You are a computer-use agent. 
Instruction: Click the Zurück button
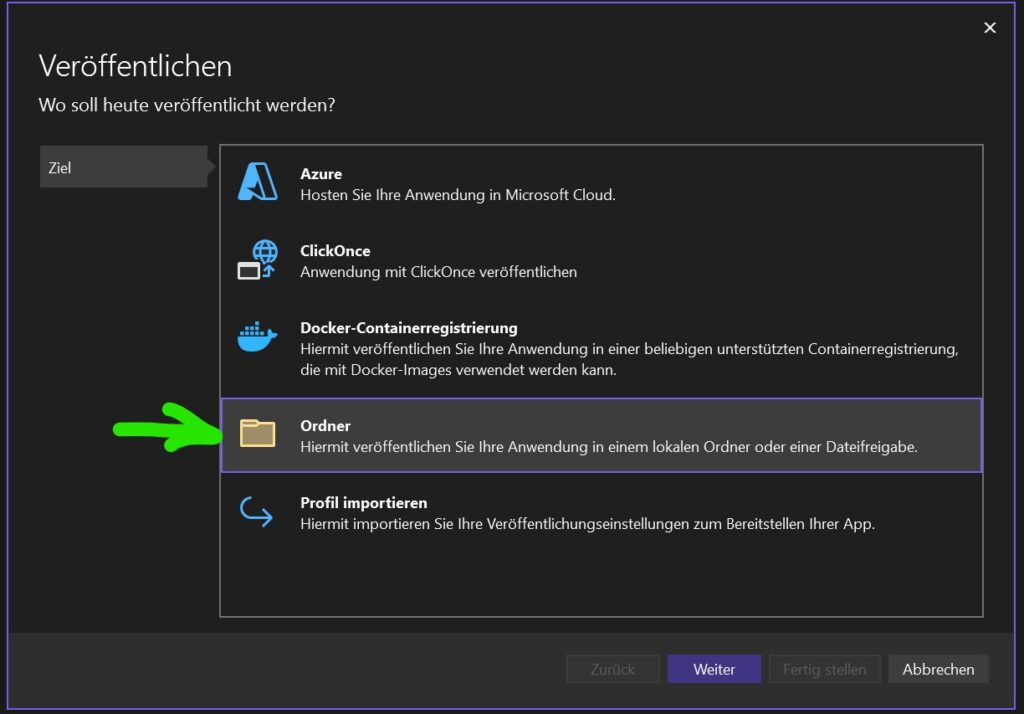[x=613, y=669]
